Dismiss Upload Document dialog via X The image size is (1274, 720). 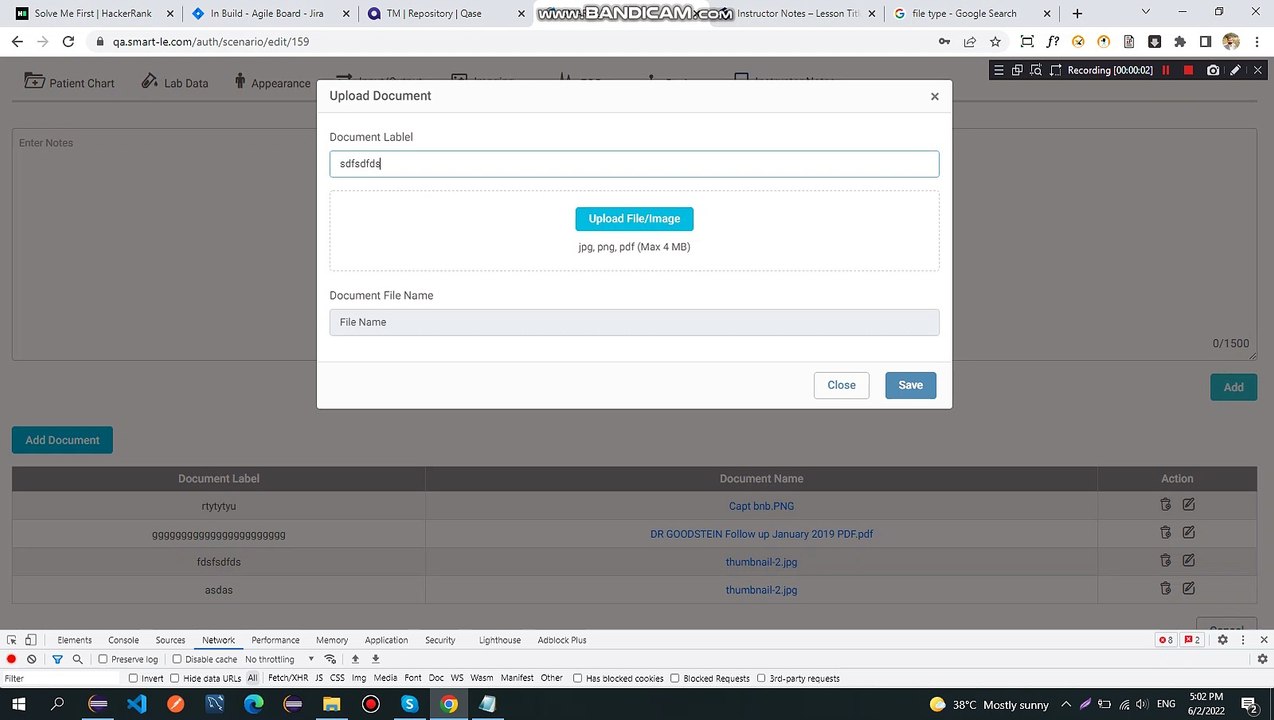(x=934, y=97)
